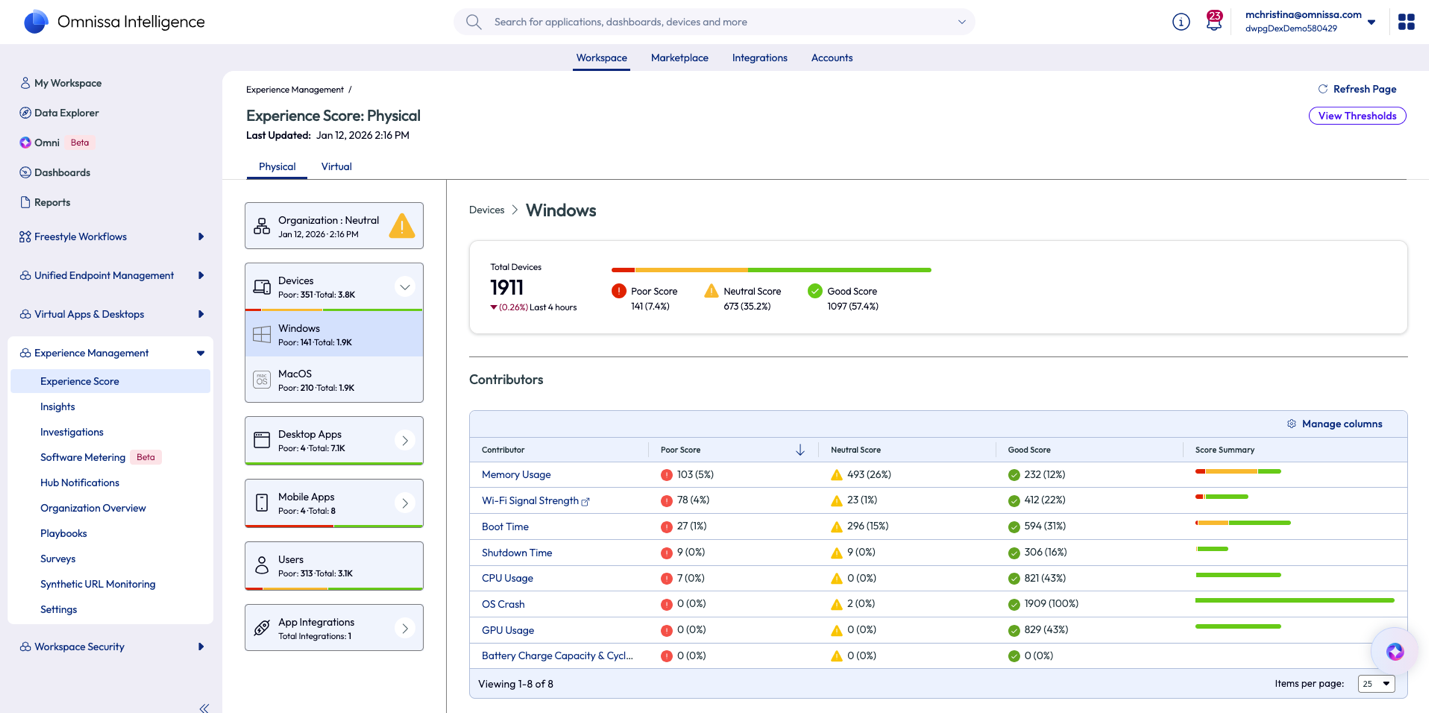Viewport: 1429px width, 713px height.
Task: Open the Marketplace tab
Action: tap(679, 58)
